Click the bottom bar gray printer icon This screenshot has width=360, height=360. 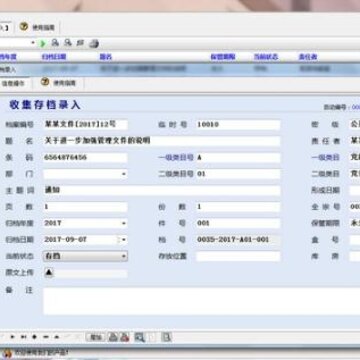[113, 337]
